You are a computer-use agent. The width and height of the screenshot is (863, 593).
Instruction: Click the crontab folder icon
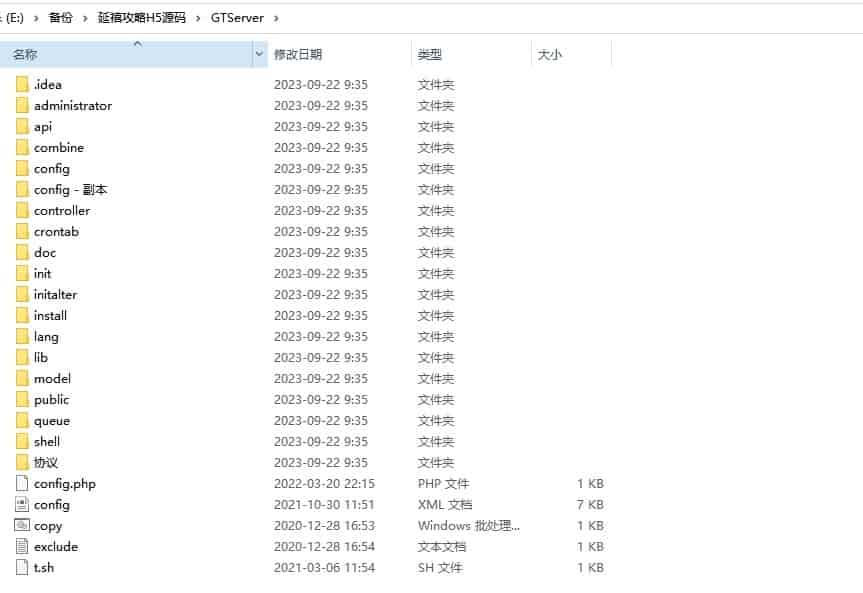point(22,231)
